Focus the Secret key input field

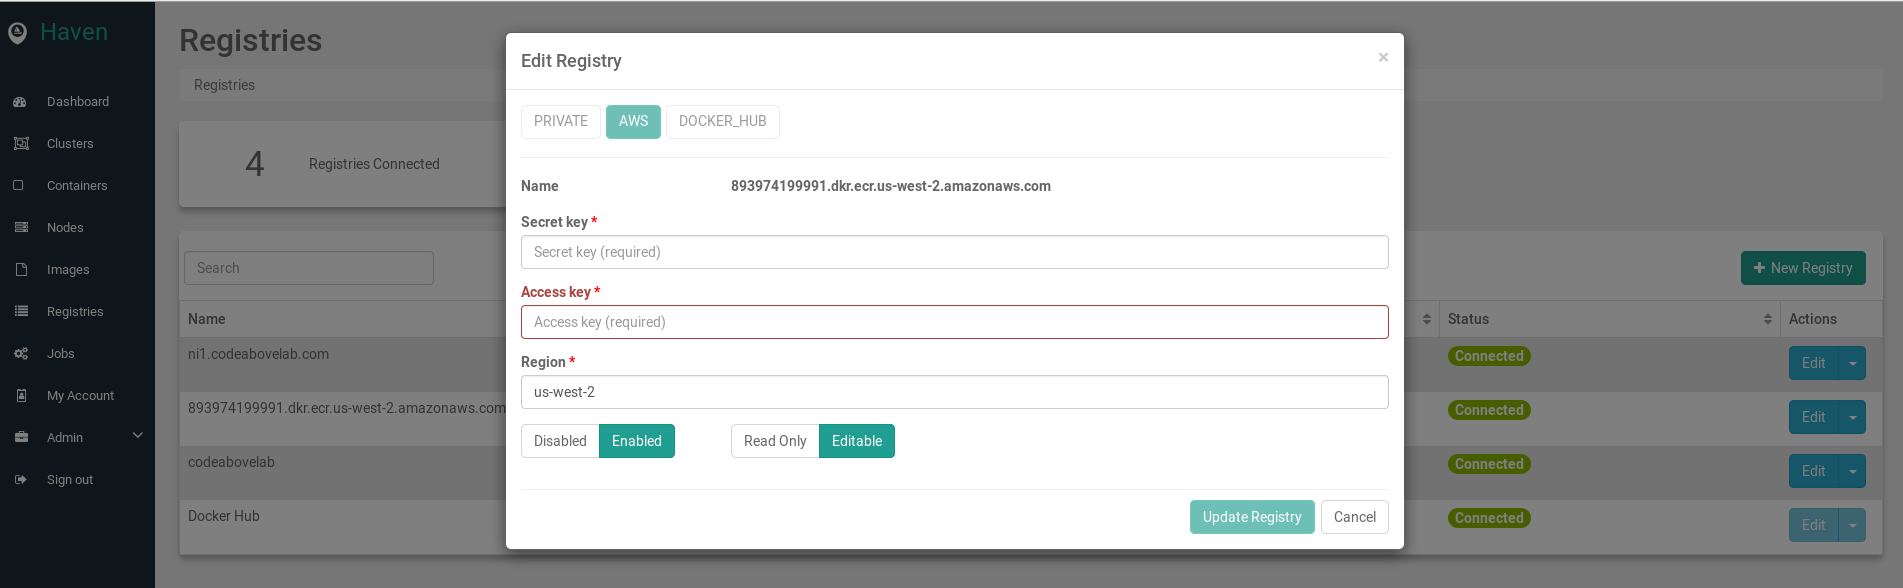[x=954, y=252]
